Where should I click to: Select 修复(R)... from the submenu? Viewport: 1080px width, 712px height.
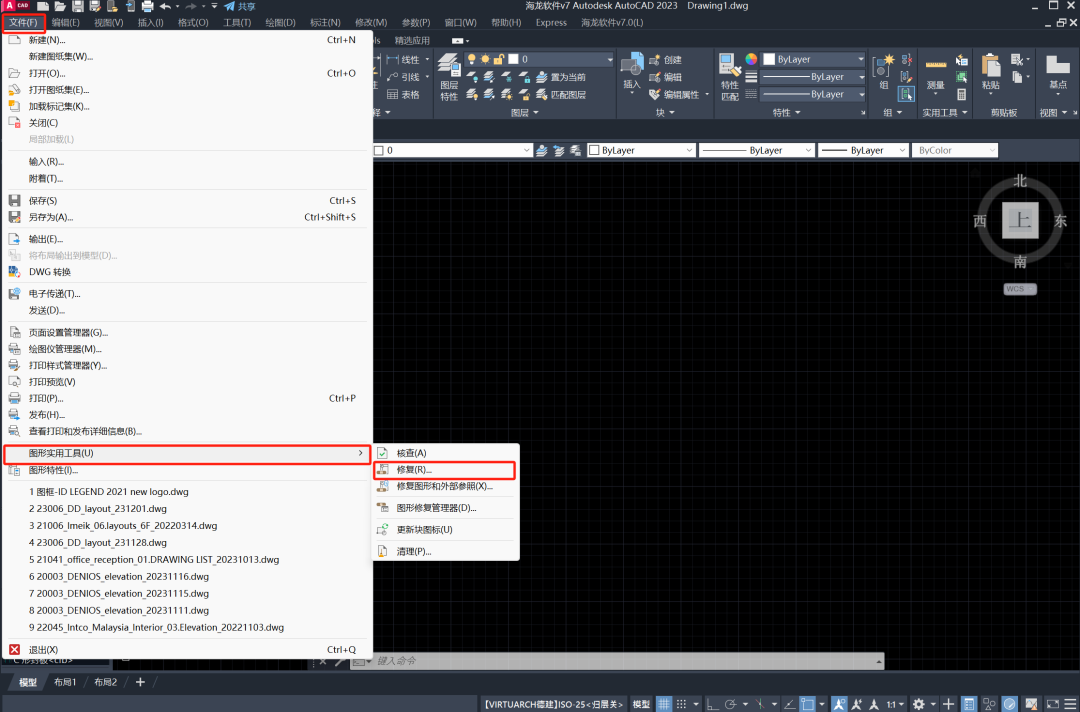[x=414, y=470]
